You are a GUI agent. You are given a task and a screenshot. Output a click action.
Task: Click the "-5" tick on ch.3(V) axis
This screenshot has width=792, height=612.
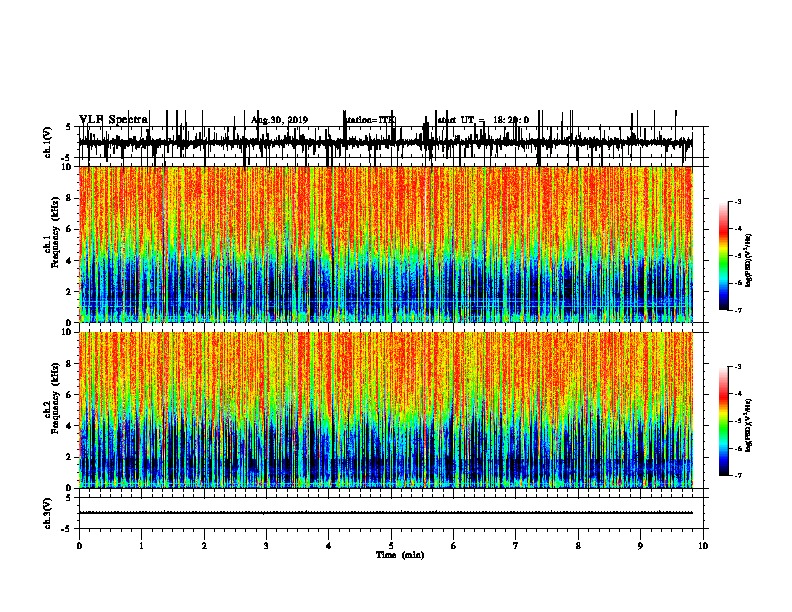67,529
